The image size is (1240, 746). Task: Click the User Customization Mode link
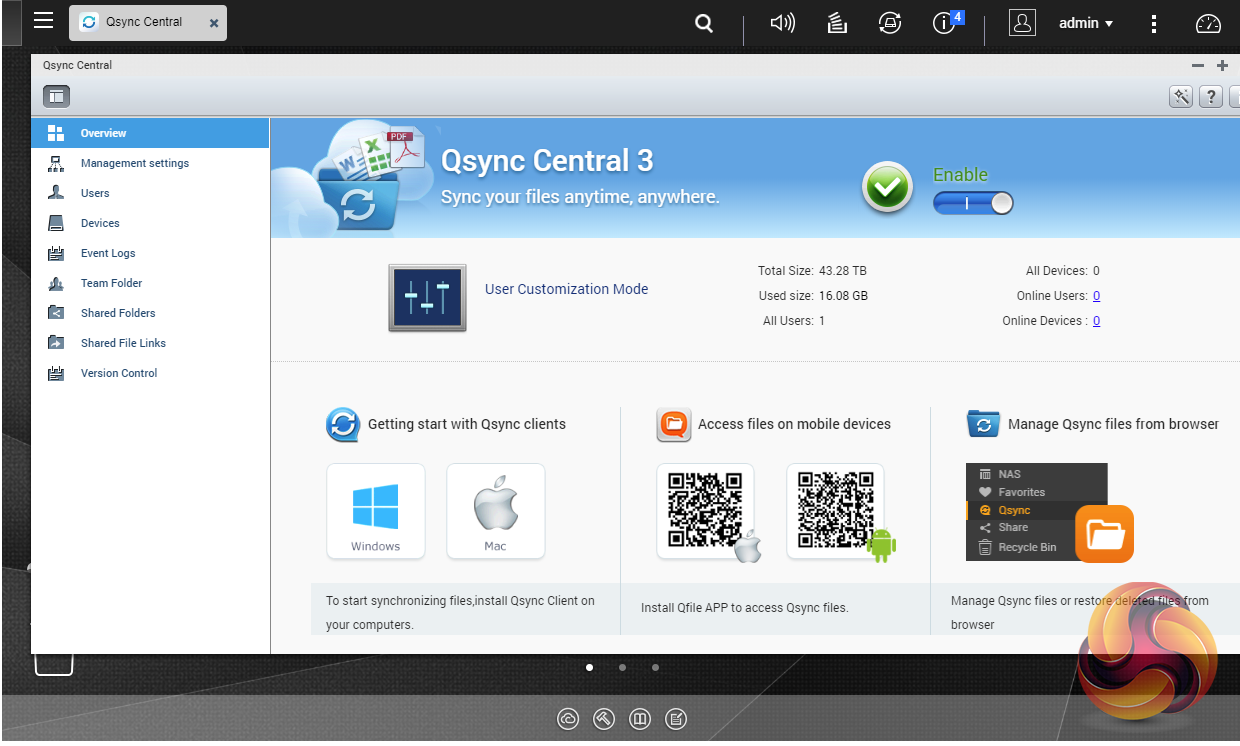[566, 289]
